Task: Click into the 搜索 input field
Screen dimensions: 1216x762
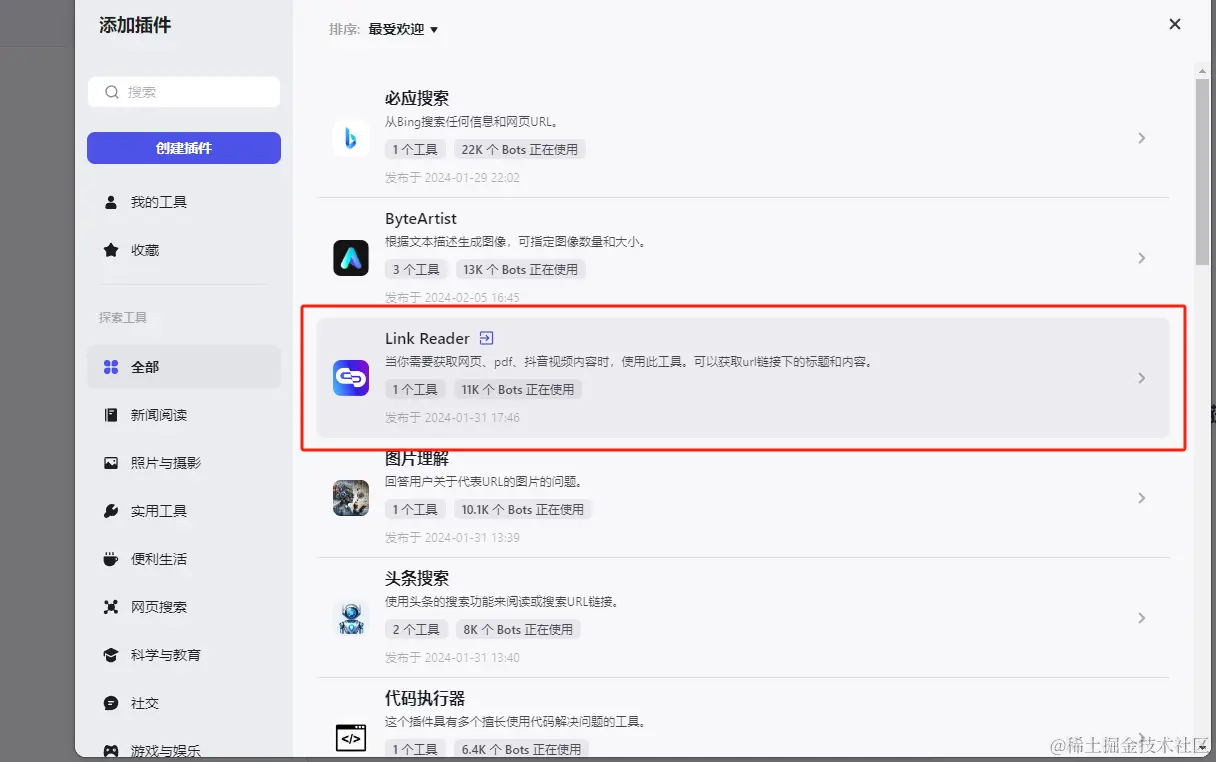Action: (184, 92)
